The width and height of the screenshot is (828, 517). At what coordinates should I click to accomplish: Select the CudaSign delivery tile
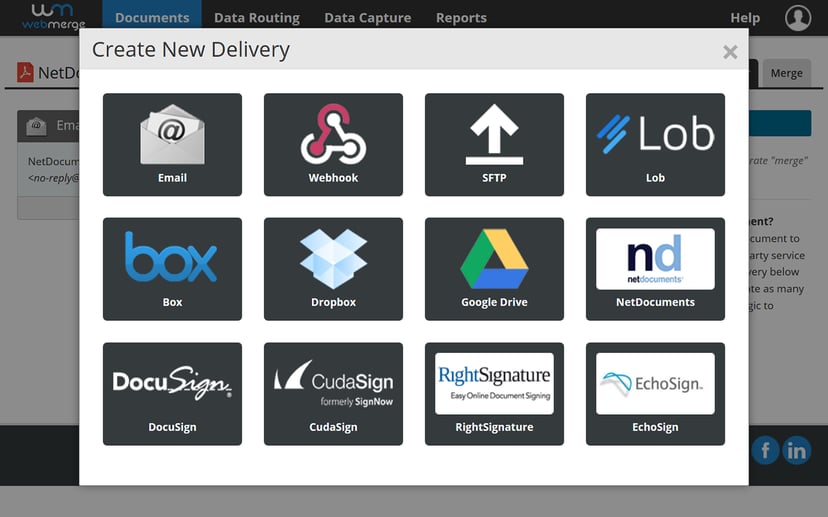(333, 394)
